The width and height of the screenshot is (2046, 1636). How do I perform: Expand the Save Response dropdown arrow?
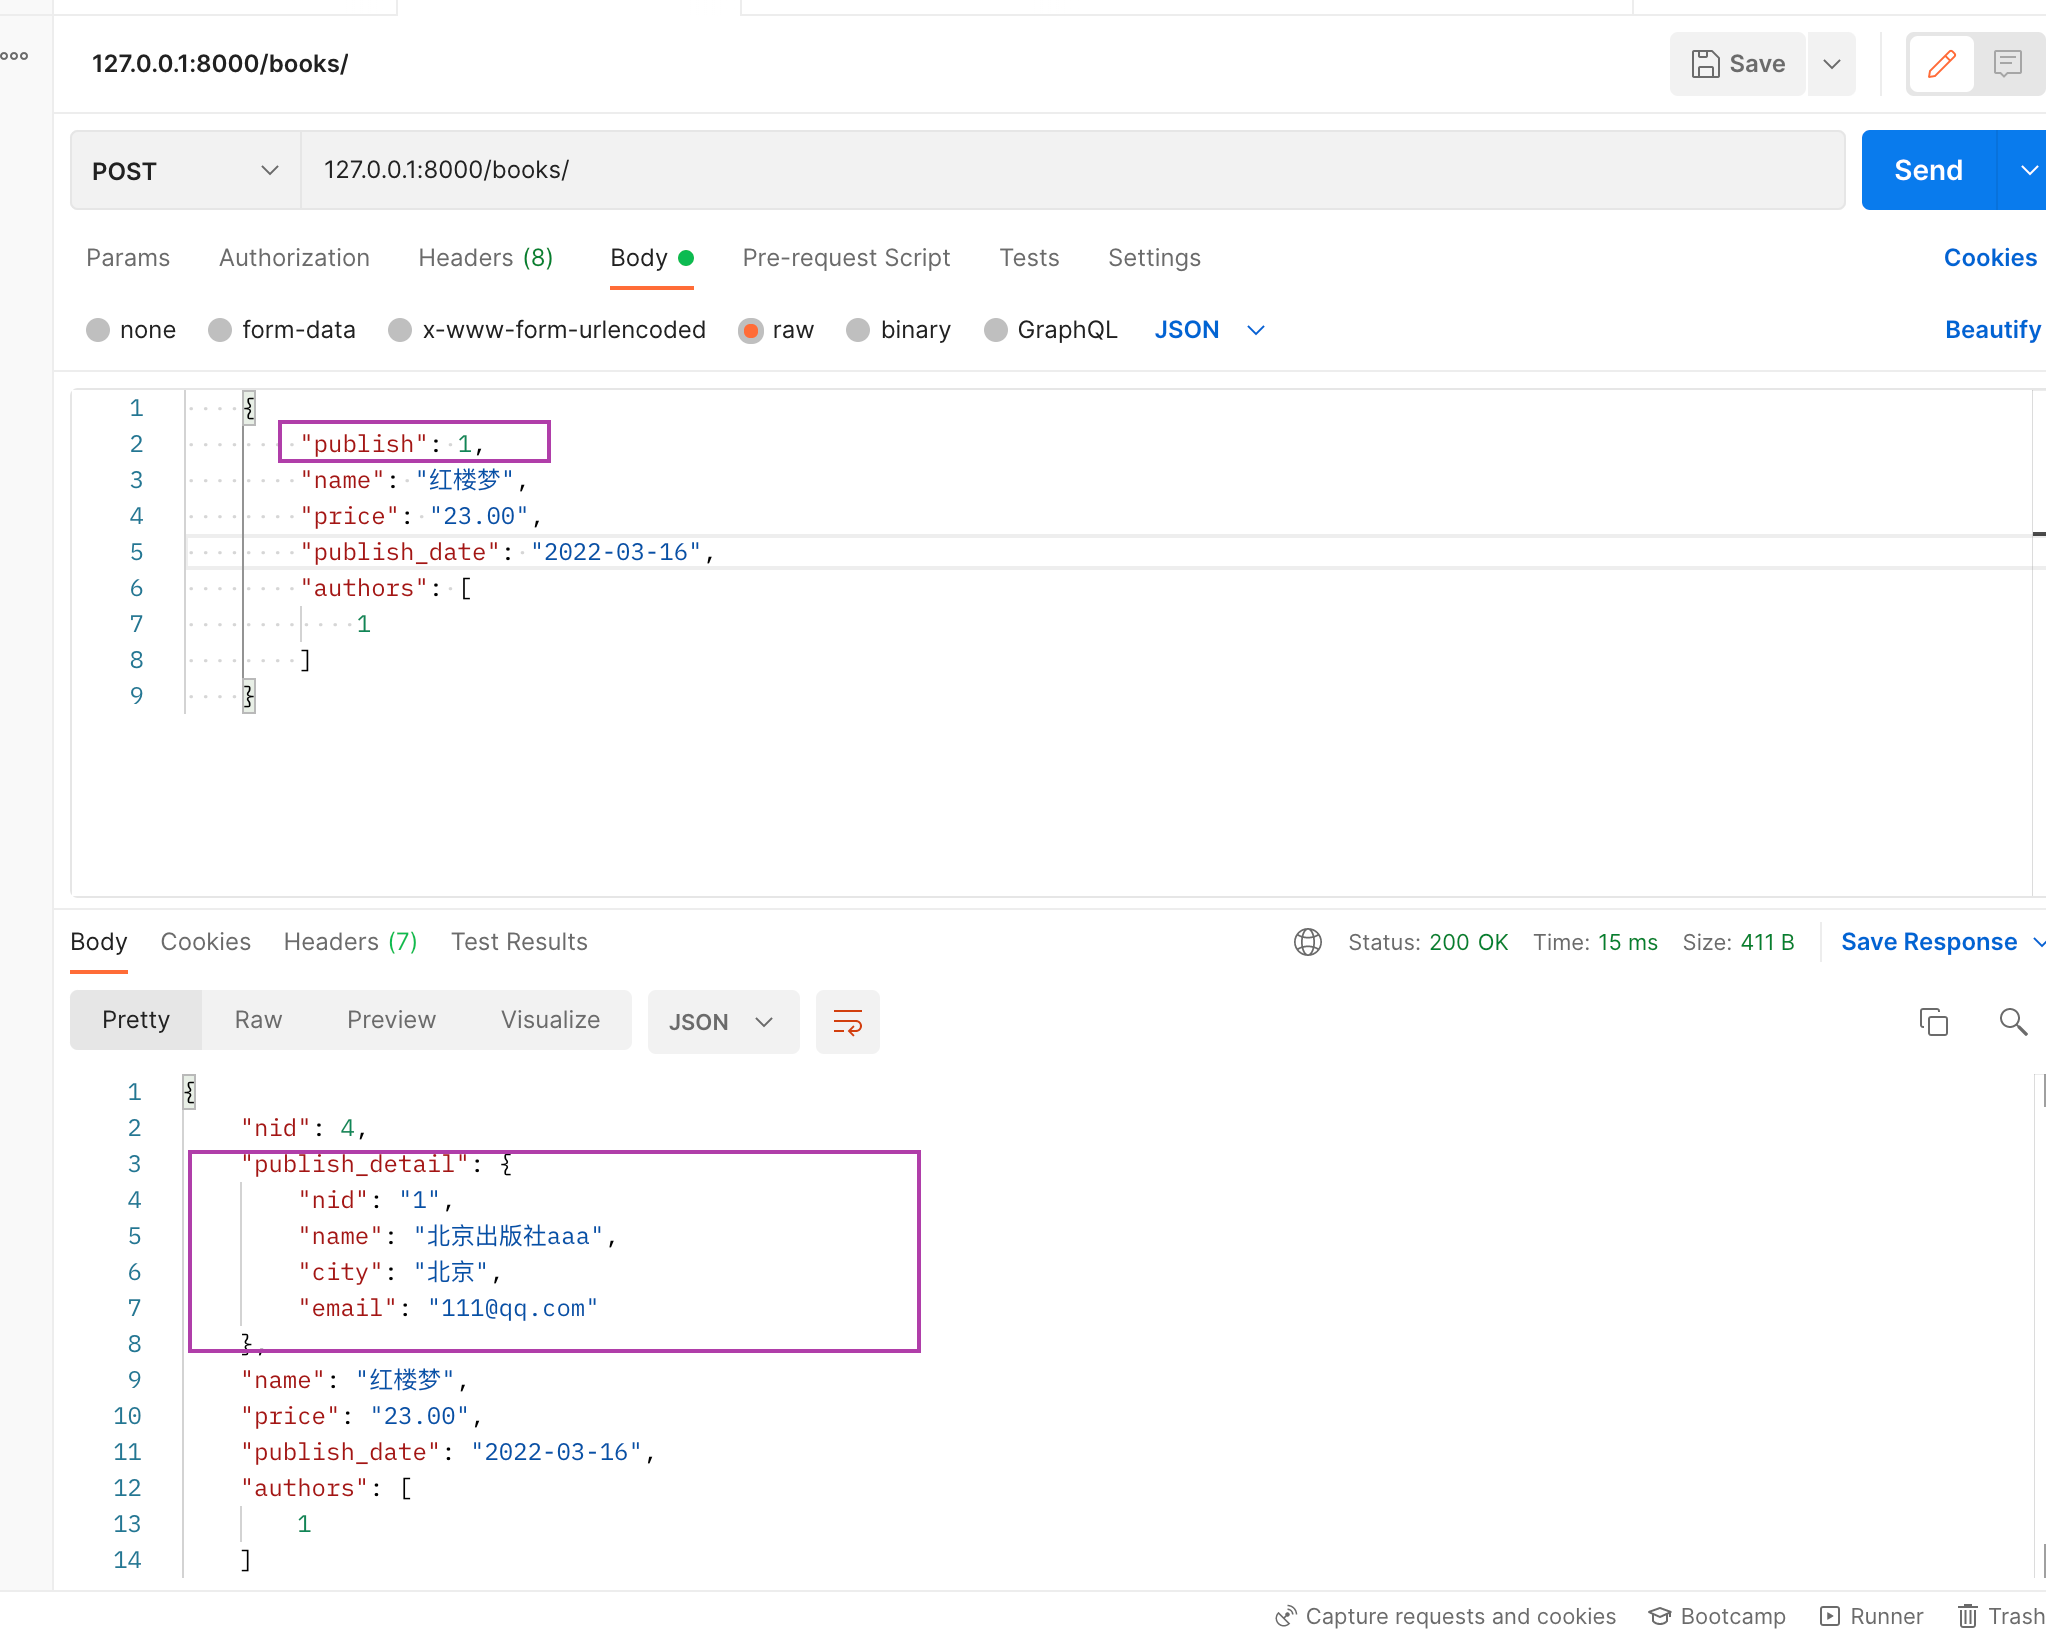[x=2038, y=942]
